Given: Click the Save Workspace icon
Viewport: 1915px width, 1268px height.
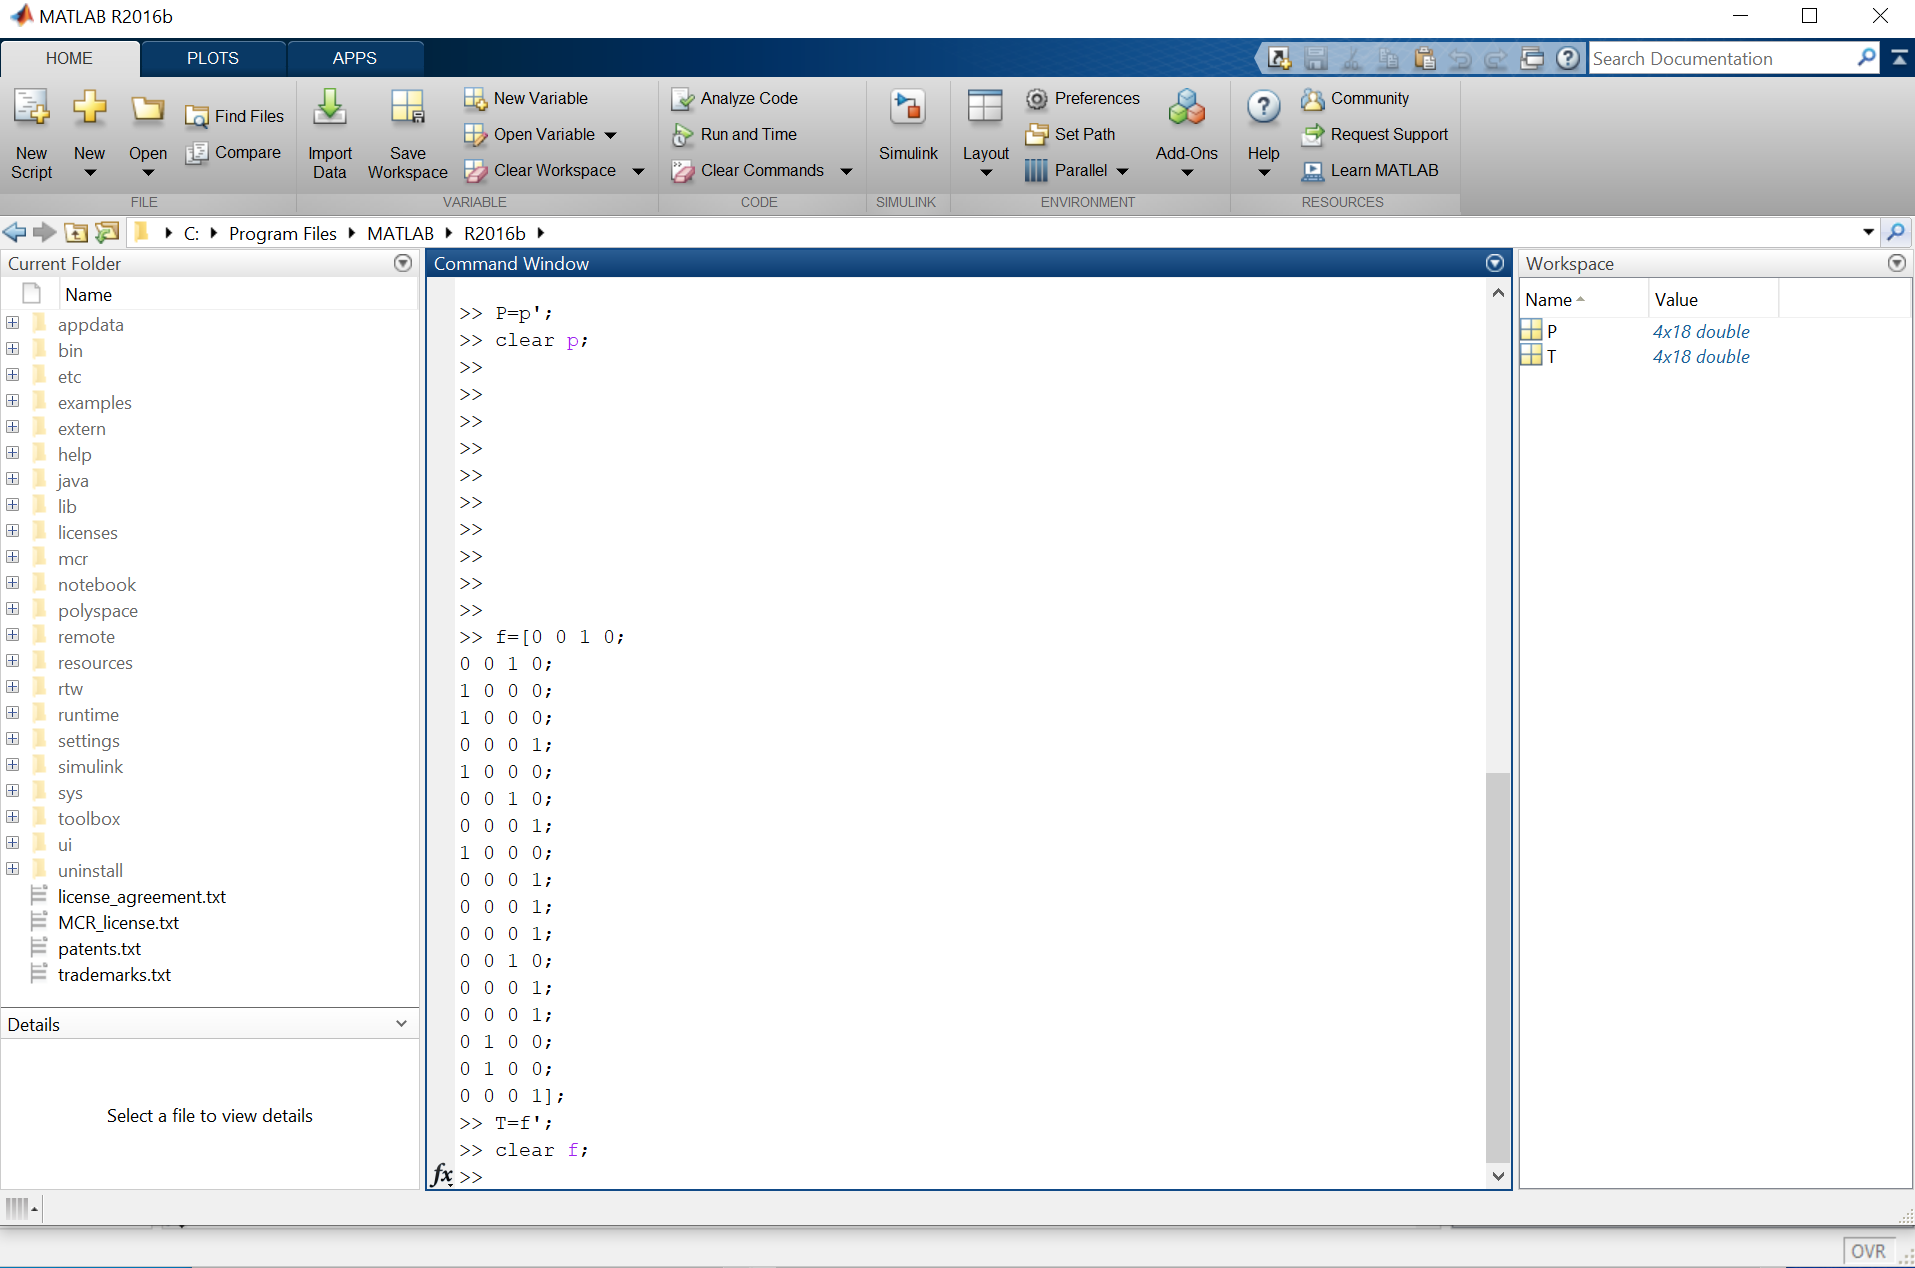Looking at the screenshot, I should [407, 107].
